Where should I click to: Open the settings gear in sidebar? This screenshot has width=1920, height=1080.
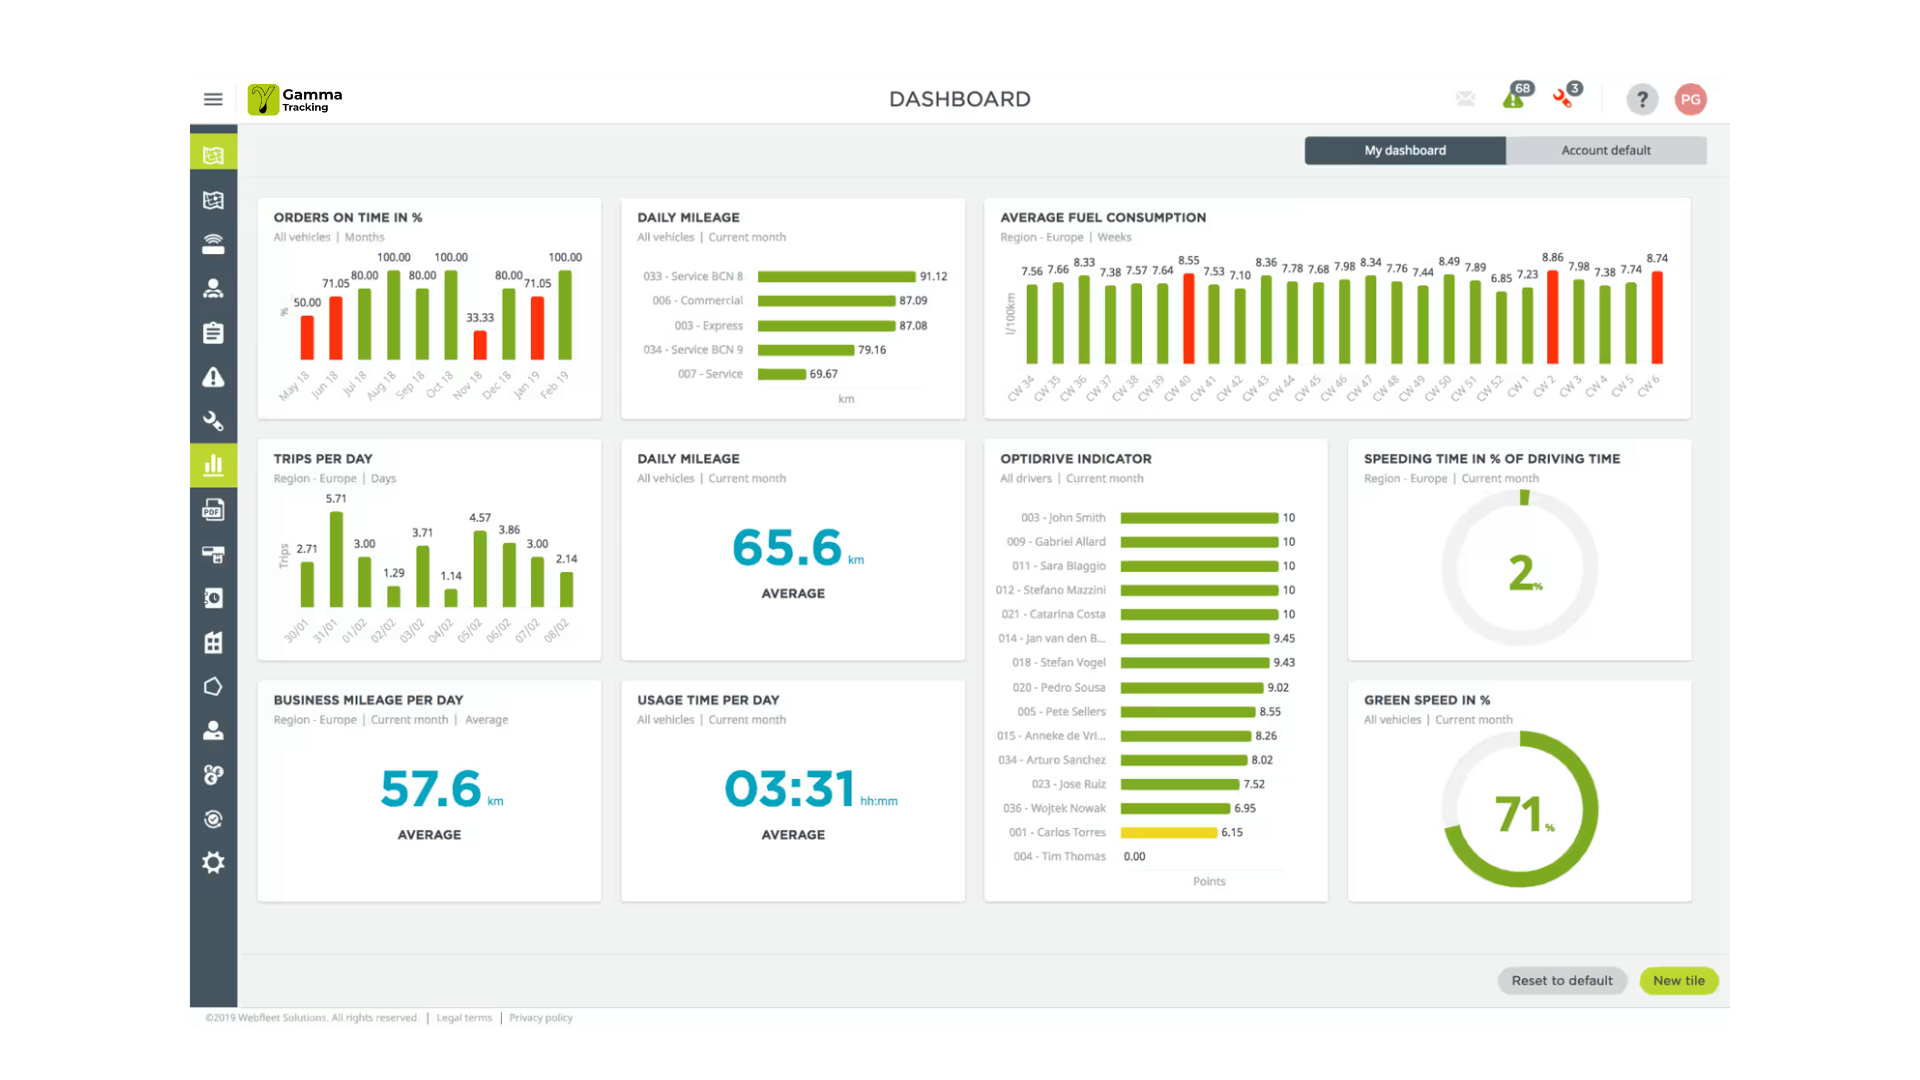[213, 862]
